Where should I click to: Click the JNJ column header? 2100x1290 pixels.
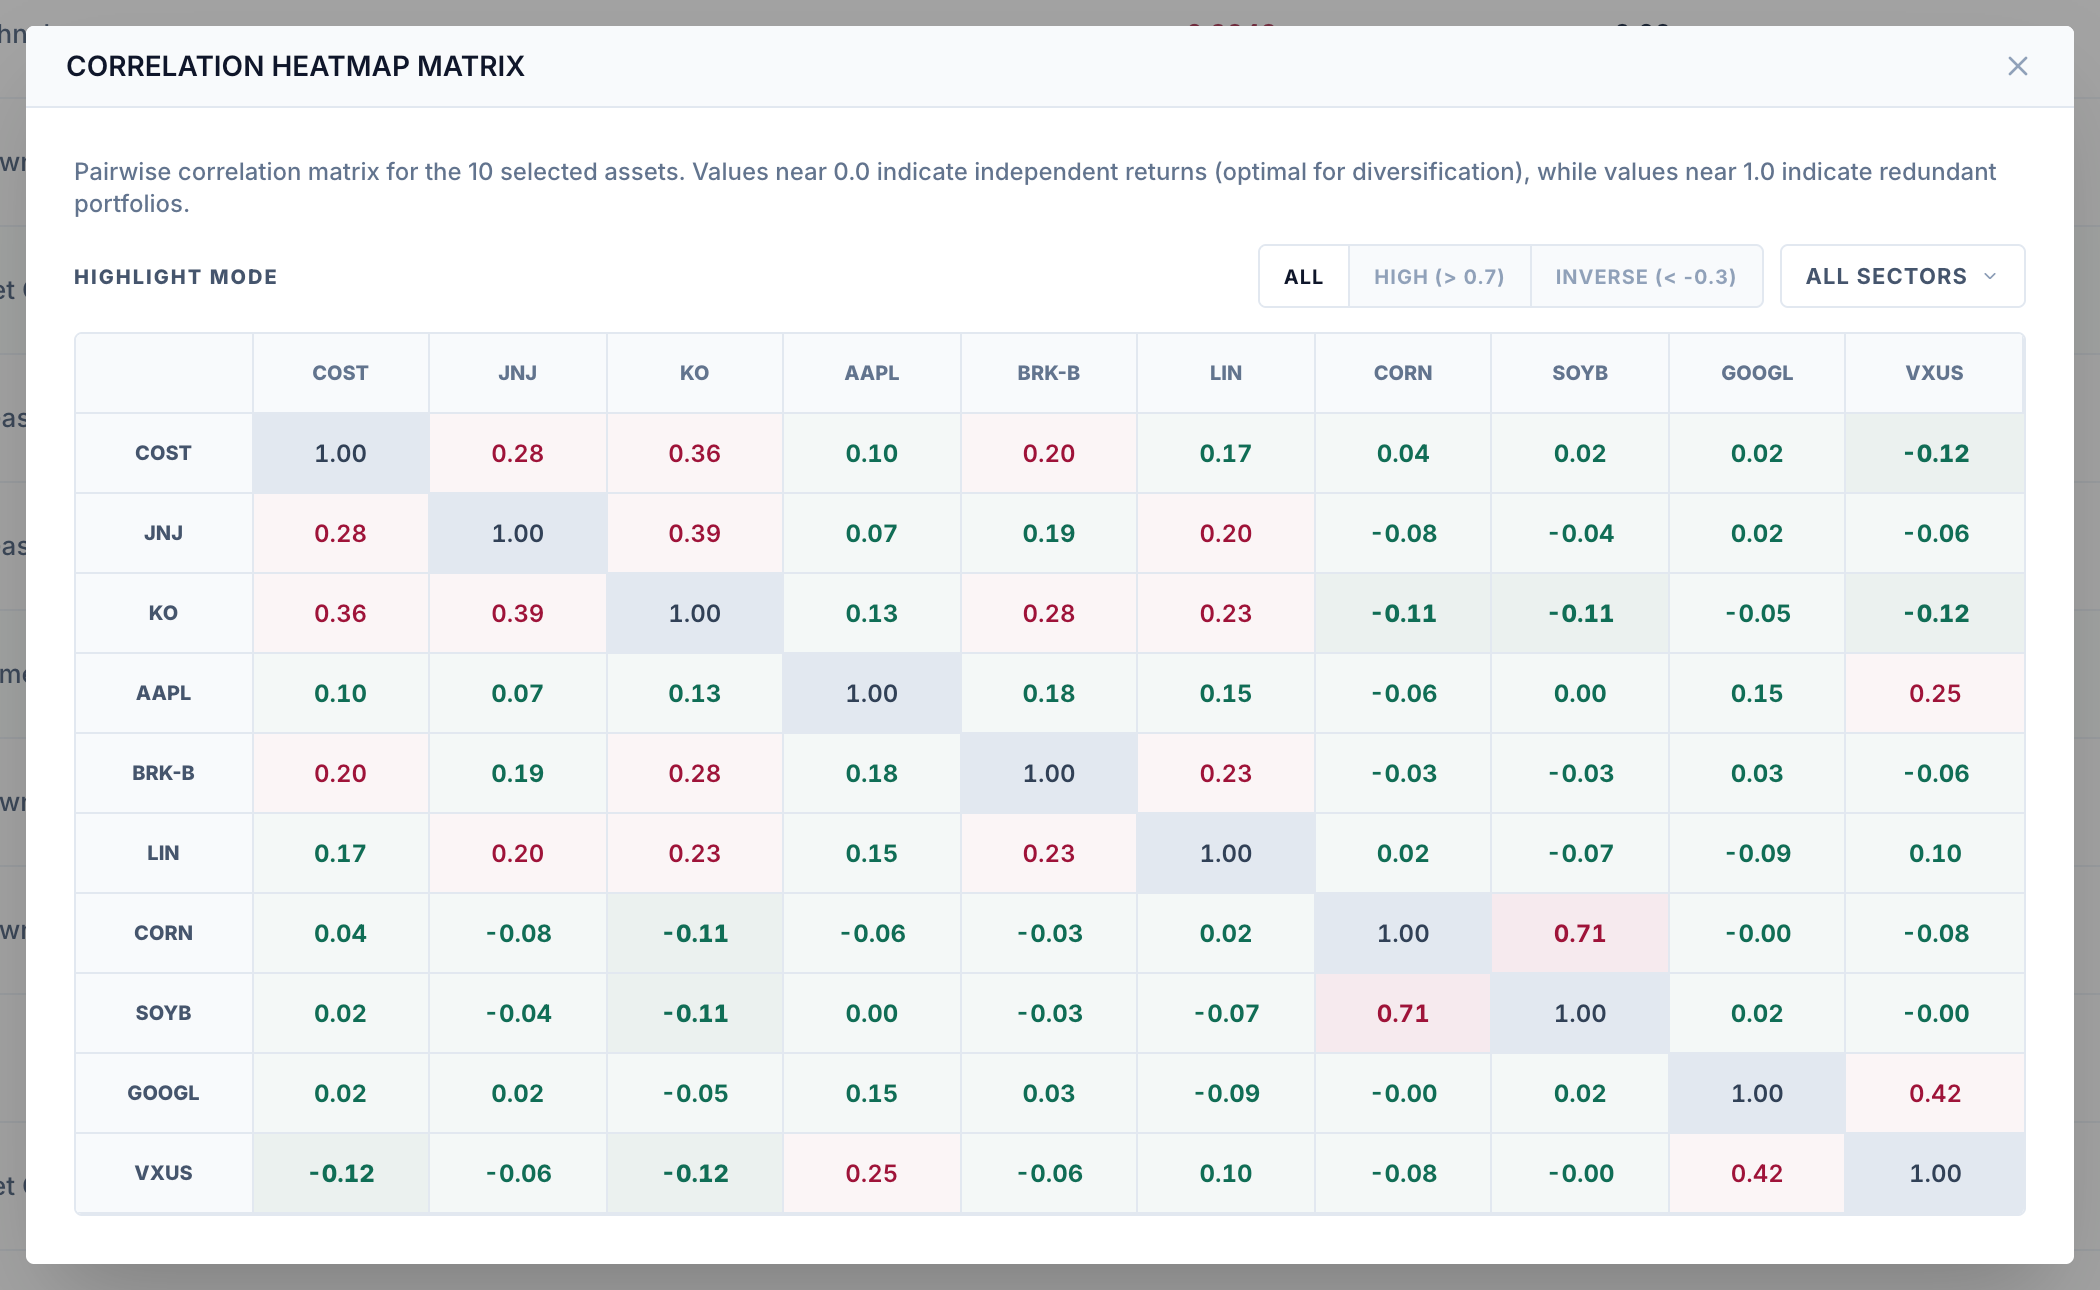(517, 373)
